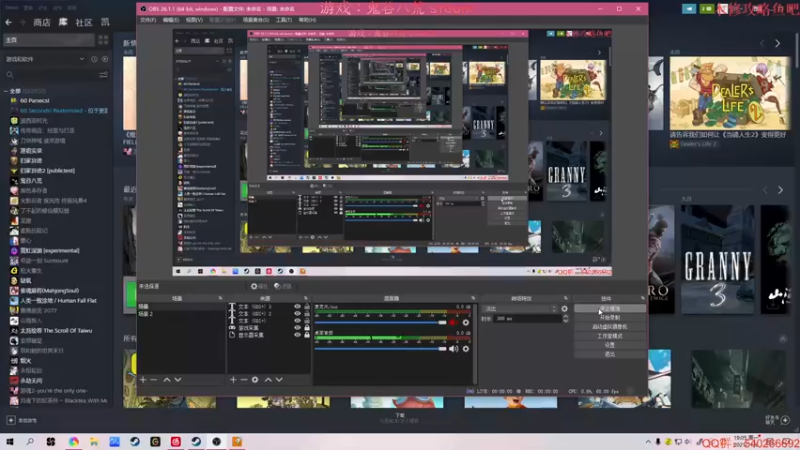Click Steam add game button

click(x=21, y=420)
